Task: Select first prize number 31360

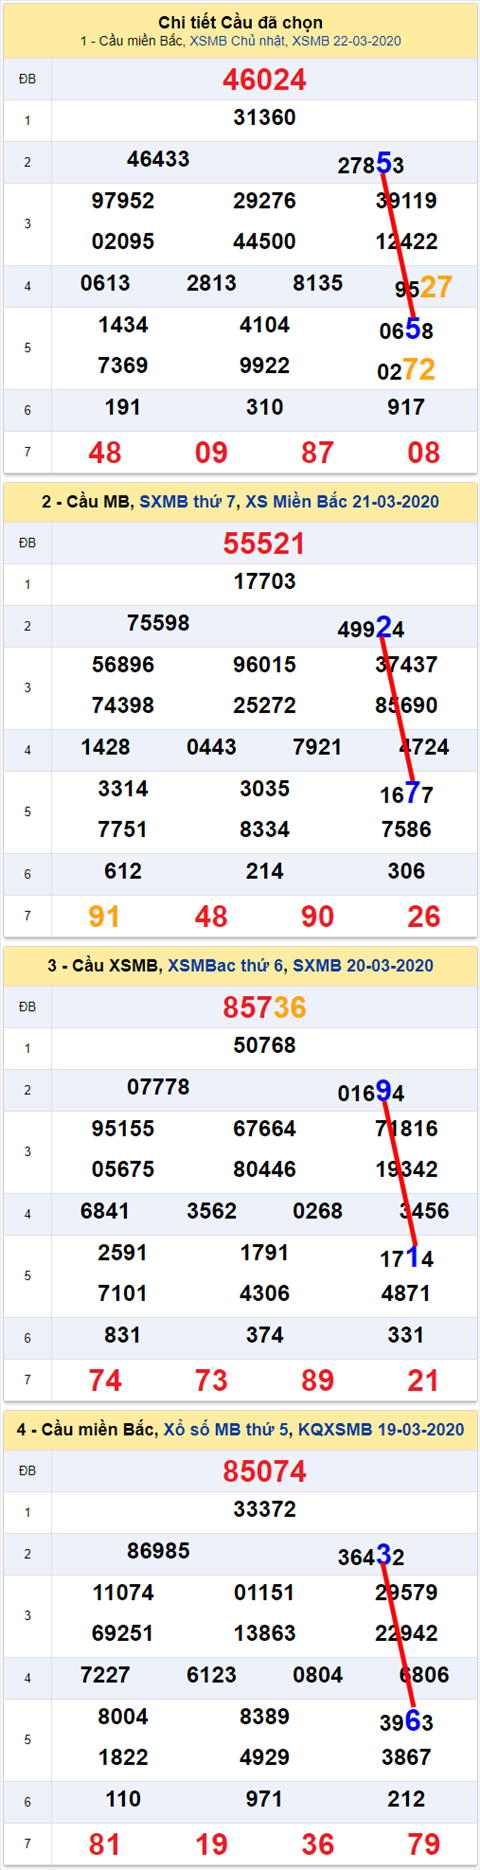Action: click(264, 118)
